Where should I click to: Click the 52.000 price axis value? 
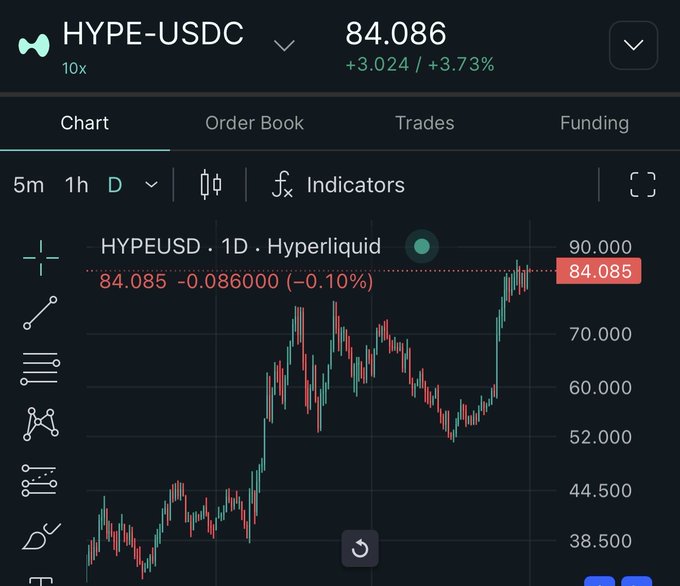pyautogui.click(x=600, y=437)
